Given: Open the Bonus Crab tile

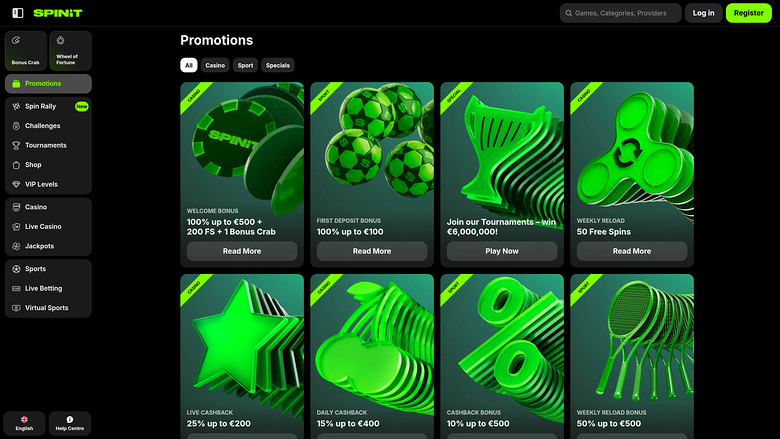Looking at the screenshot, I should 25,50.
